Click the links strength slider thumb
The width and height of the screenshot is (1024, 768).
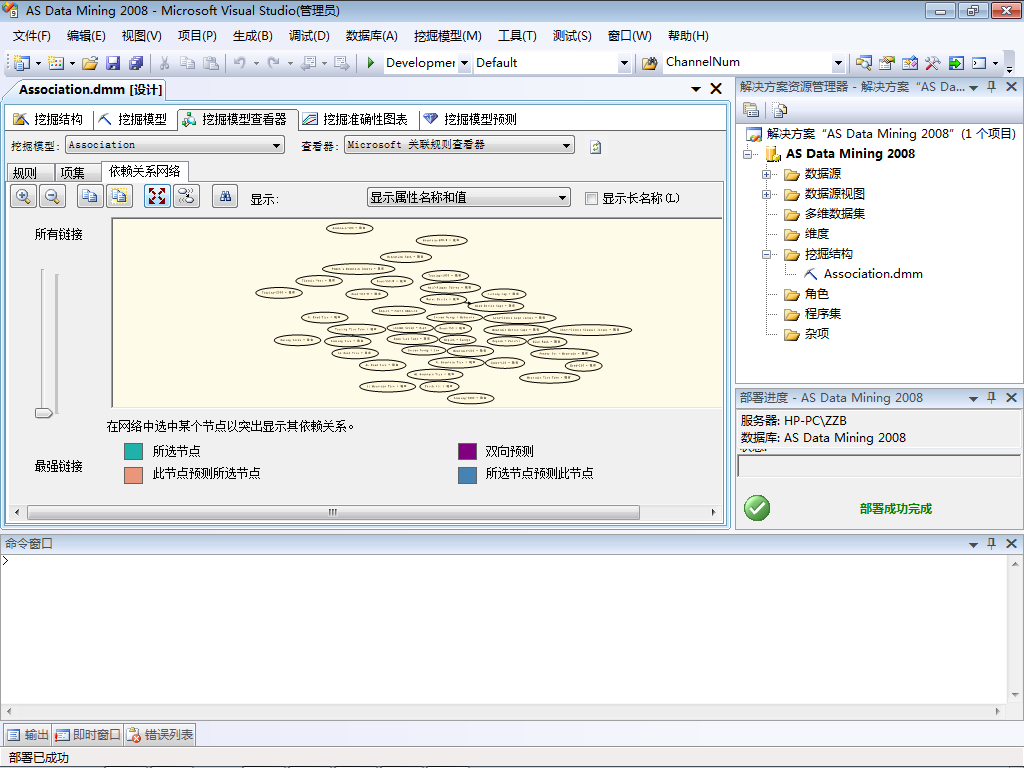click(x=43, y=413)
